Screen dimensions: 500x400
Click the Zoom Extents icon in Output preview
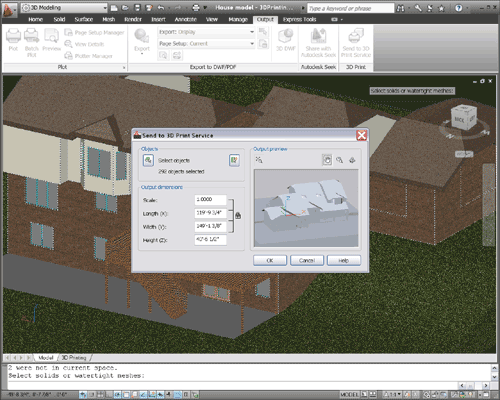259,160
